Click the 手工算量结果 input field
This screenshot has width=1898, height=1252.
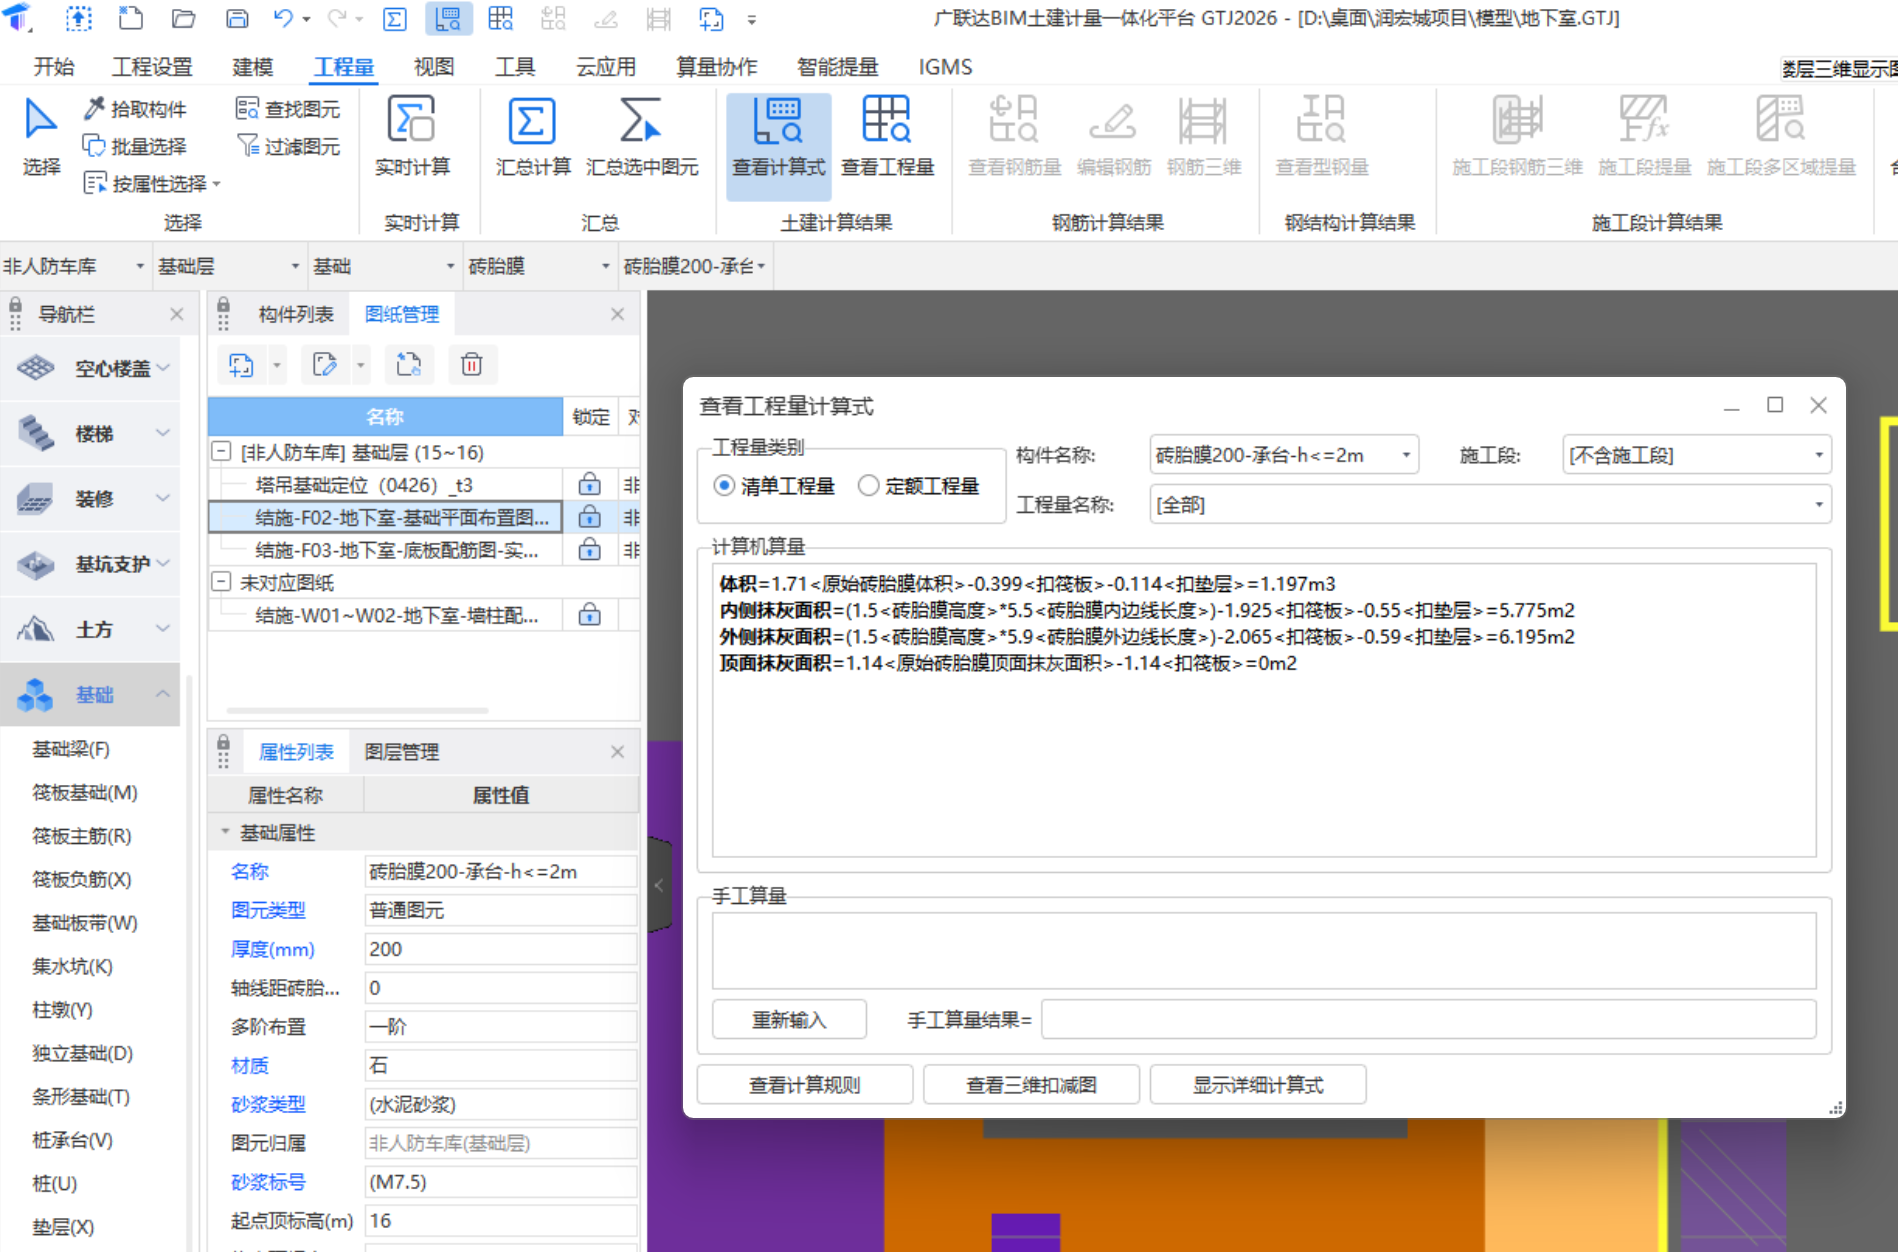click(1429, 1020)
